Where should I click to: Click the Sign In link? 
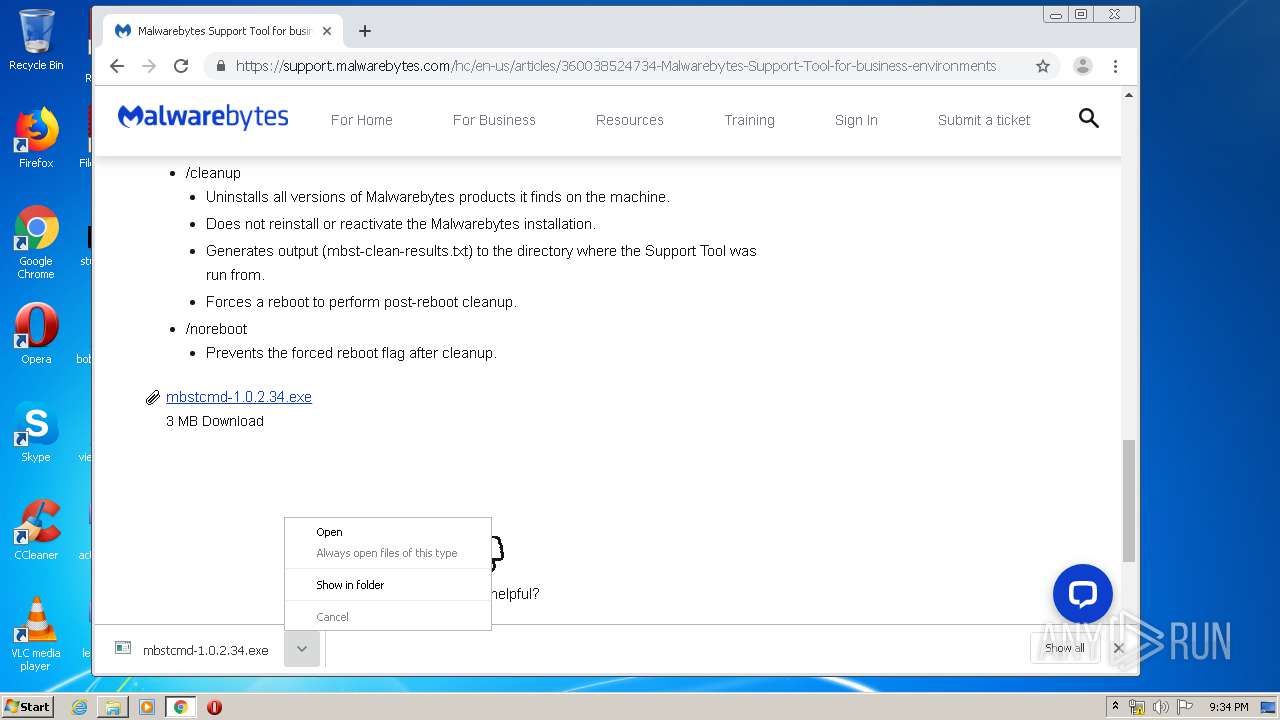(x=856, y=120)
